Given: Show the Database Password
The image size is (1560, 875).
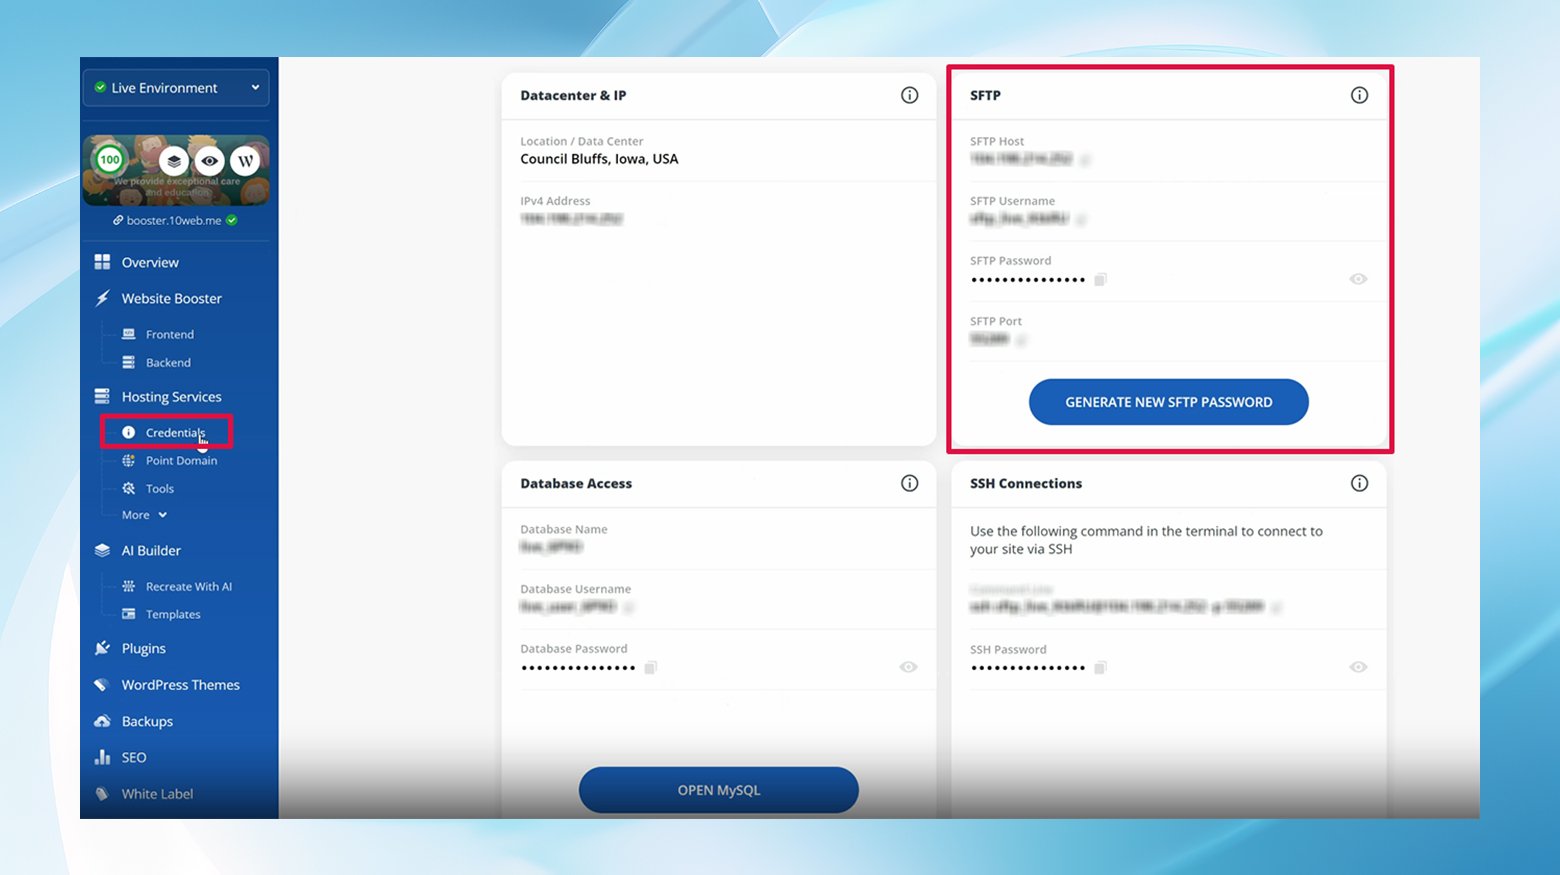Looking at the screenshot, I should click(x=908, y=667).
